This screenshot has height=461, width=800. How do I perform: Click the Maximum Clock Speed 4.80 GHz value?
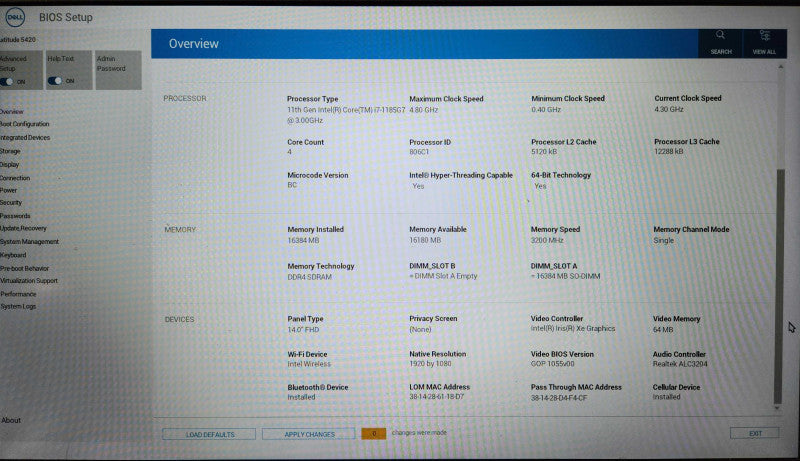pos(423,110)
